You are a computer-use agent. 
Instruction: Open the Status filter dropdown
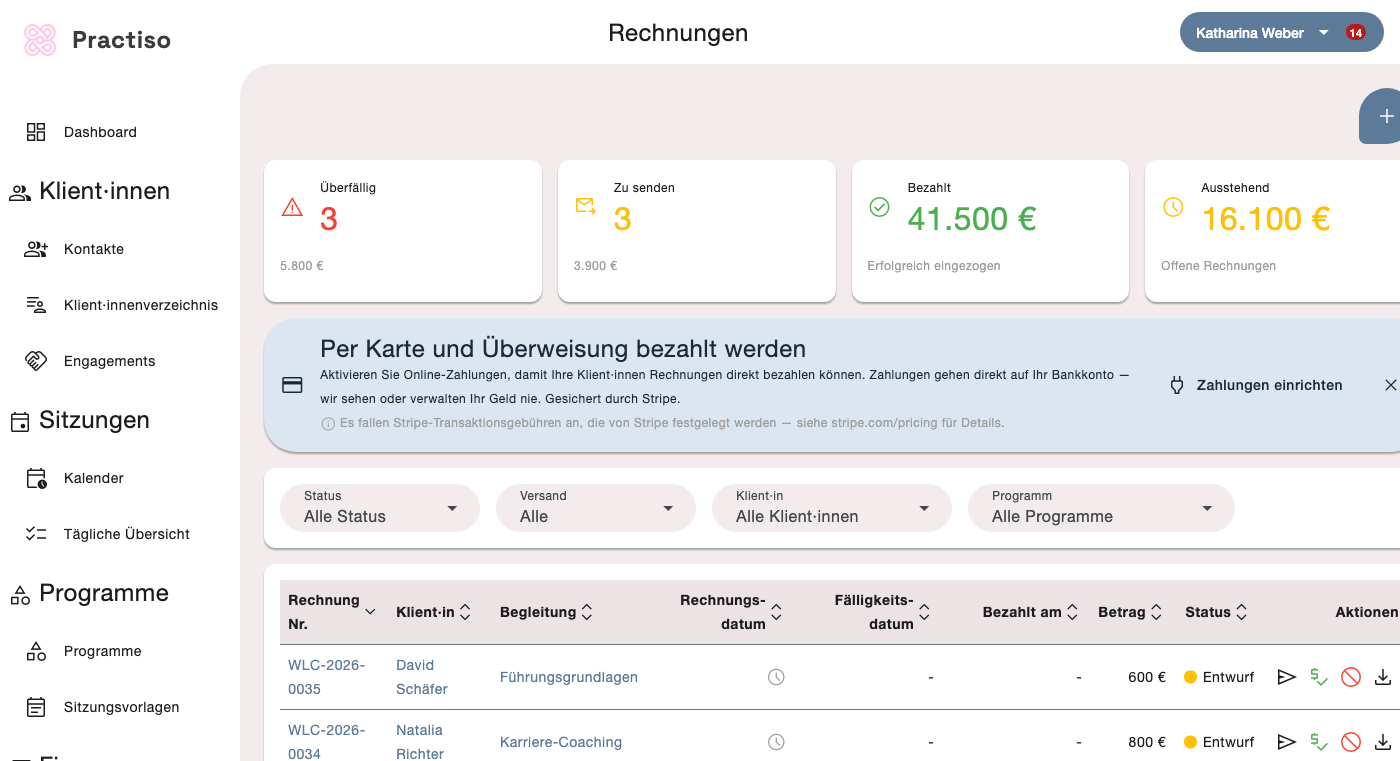coord(380,508)
